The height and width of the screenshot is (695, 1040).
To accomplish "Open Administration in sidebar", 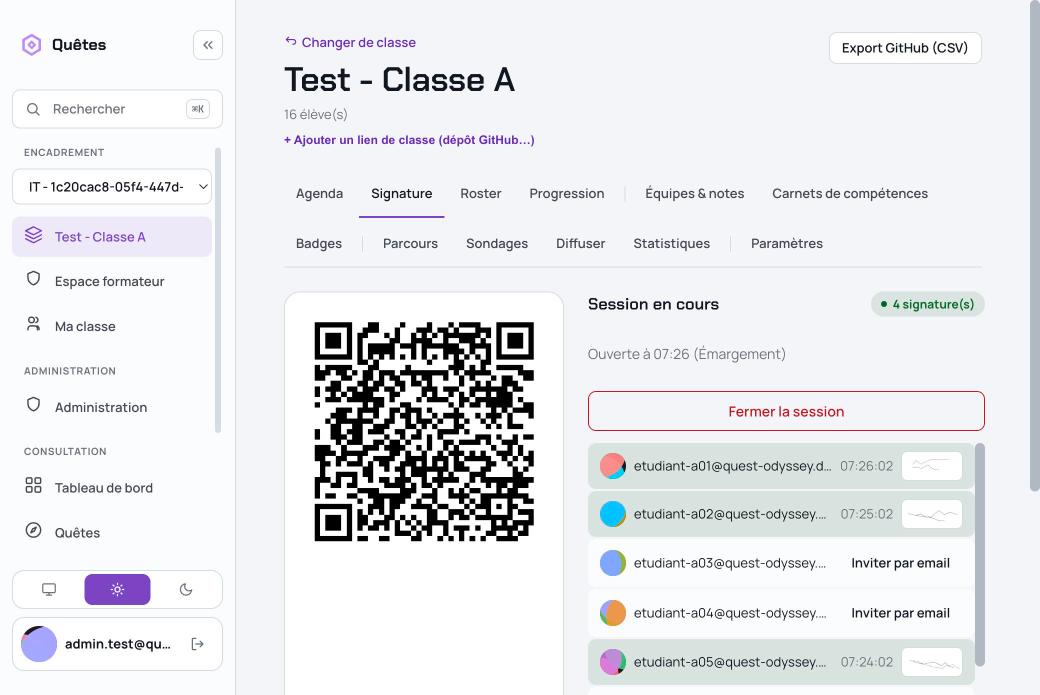I will pyautogui.click(x=112, y=407).
